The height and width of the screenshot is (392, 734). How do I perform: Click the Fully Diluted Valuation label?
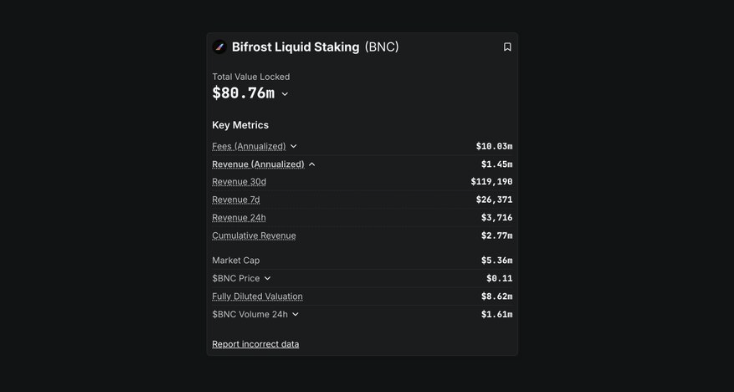click(257, 296)
